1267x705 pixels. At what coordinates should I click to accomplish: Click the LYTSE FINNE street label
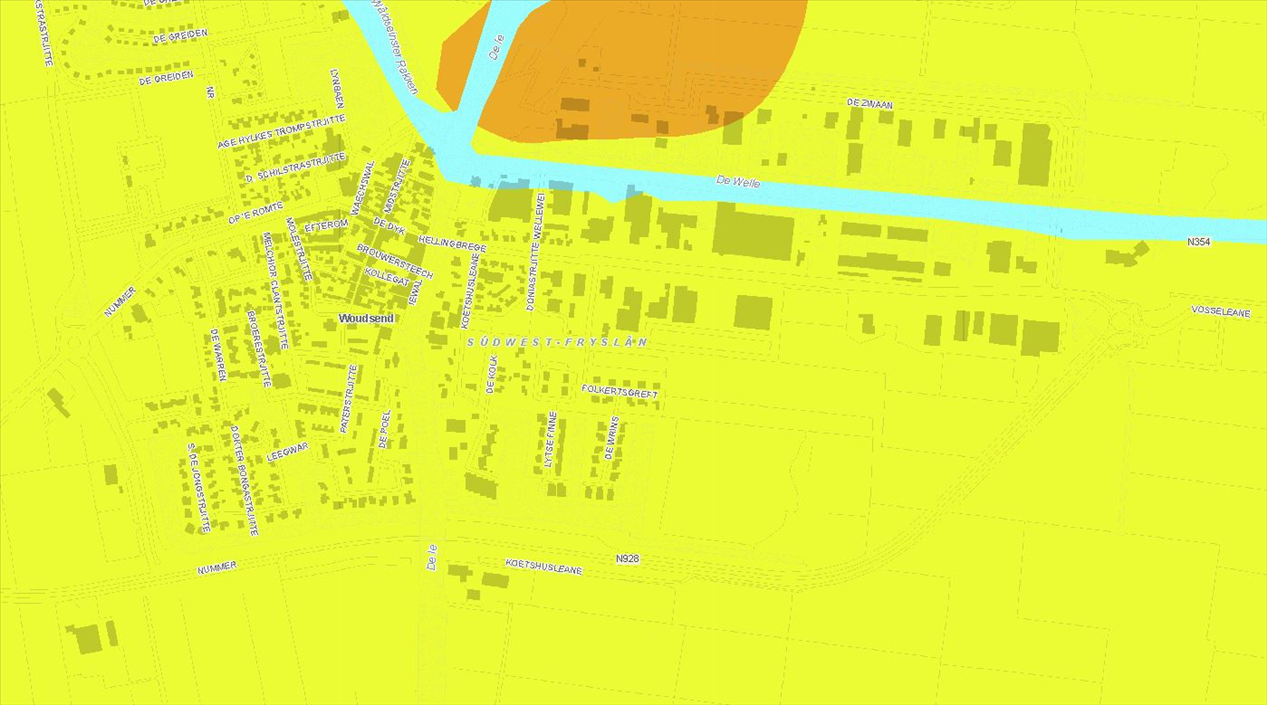(550, 439)
